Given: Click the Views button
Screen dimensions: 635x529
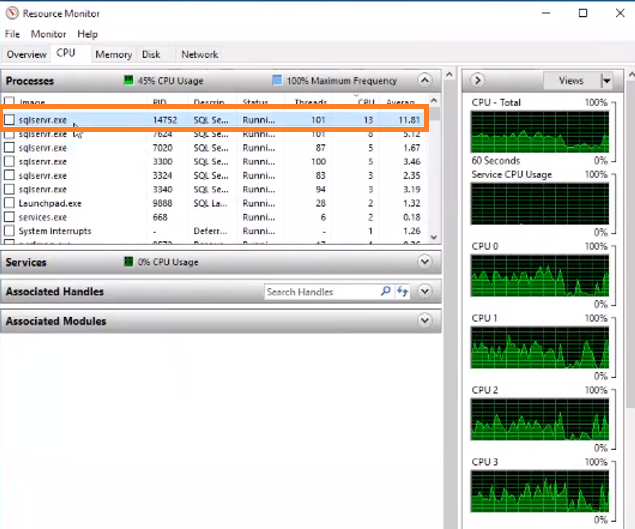Looking at the screenshot, I should [571, 80].
